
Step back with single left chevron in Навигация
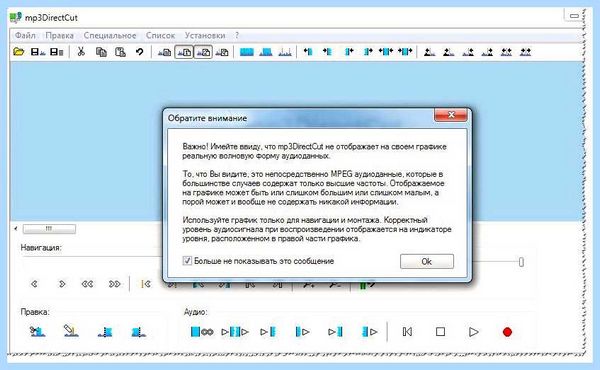tap(34, 284)
